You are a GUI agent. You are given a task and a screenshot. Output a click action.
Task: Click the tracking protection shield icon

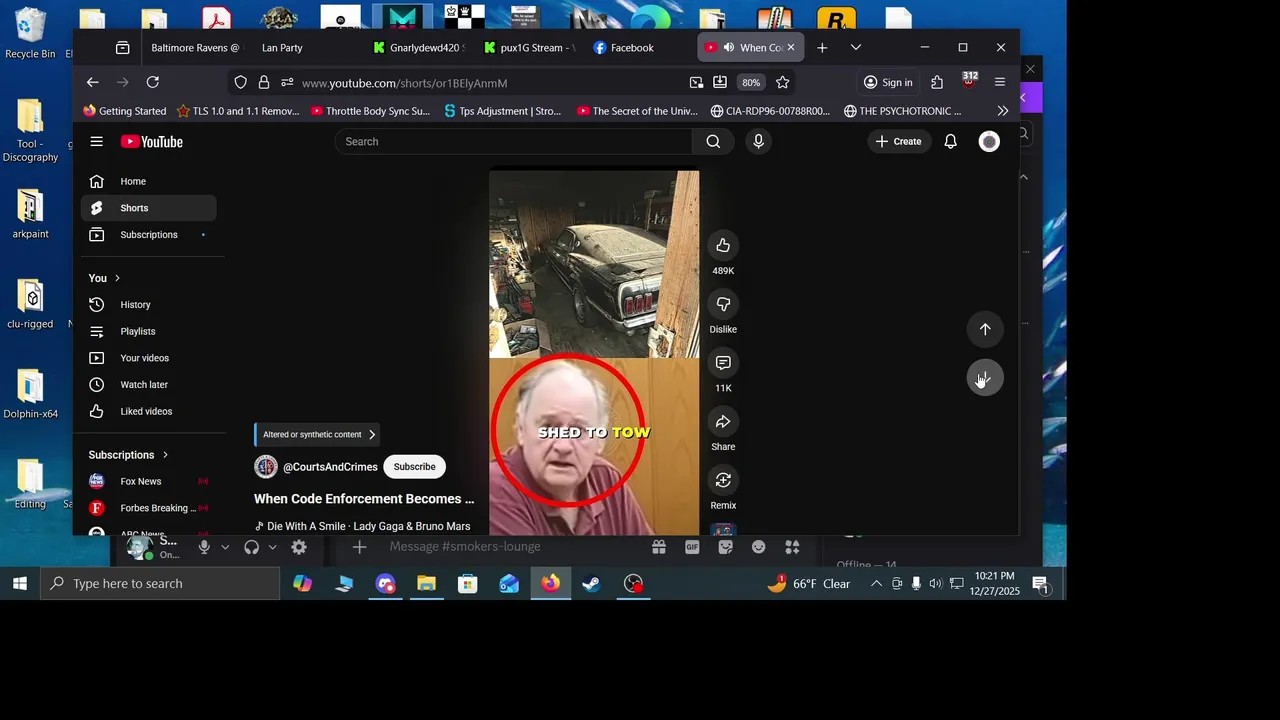pyautogui.click(x=240, y=82)
